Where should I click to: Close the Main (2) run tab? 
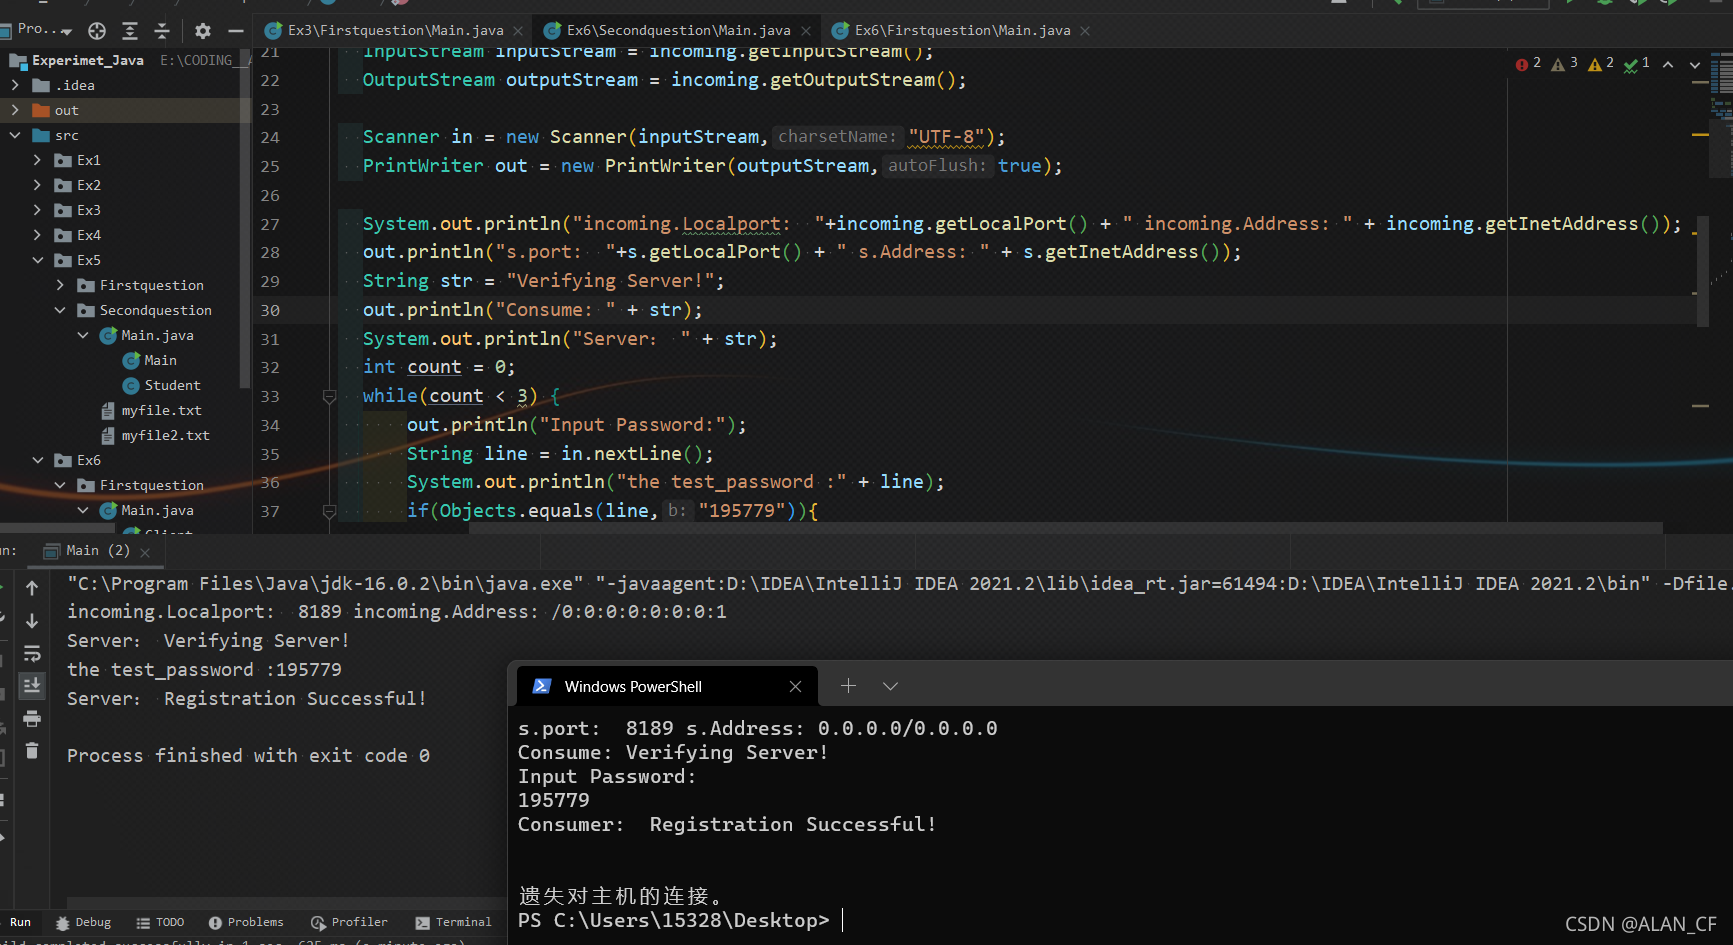(x=145, y=552)
